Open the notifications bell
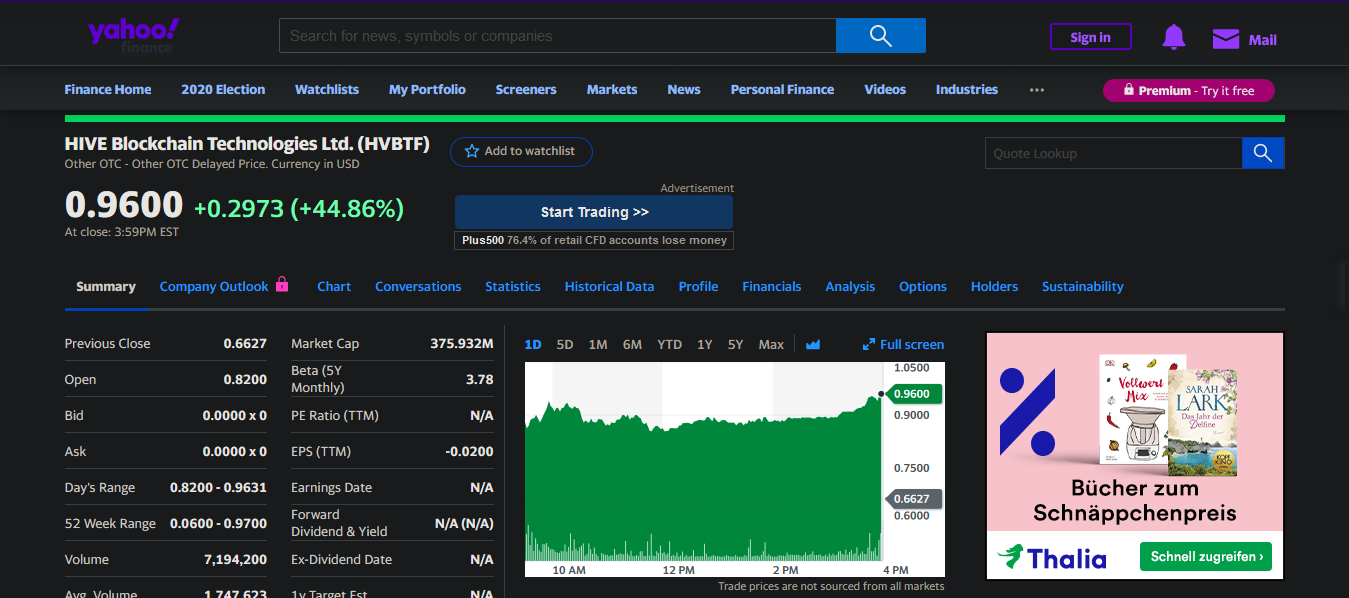1349x598 pixels. click(1173, 38)
